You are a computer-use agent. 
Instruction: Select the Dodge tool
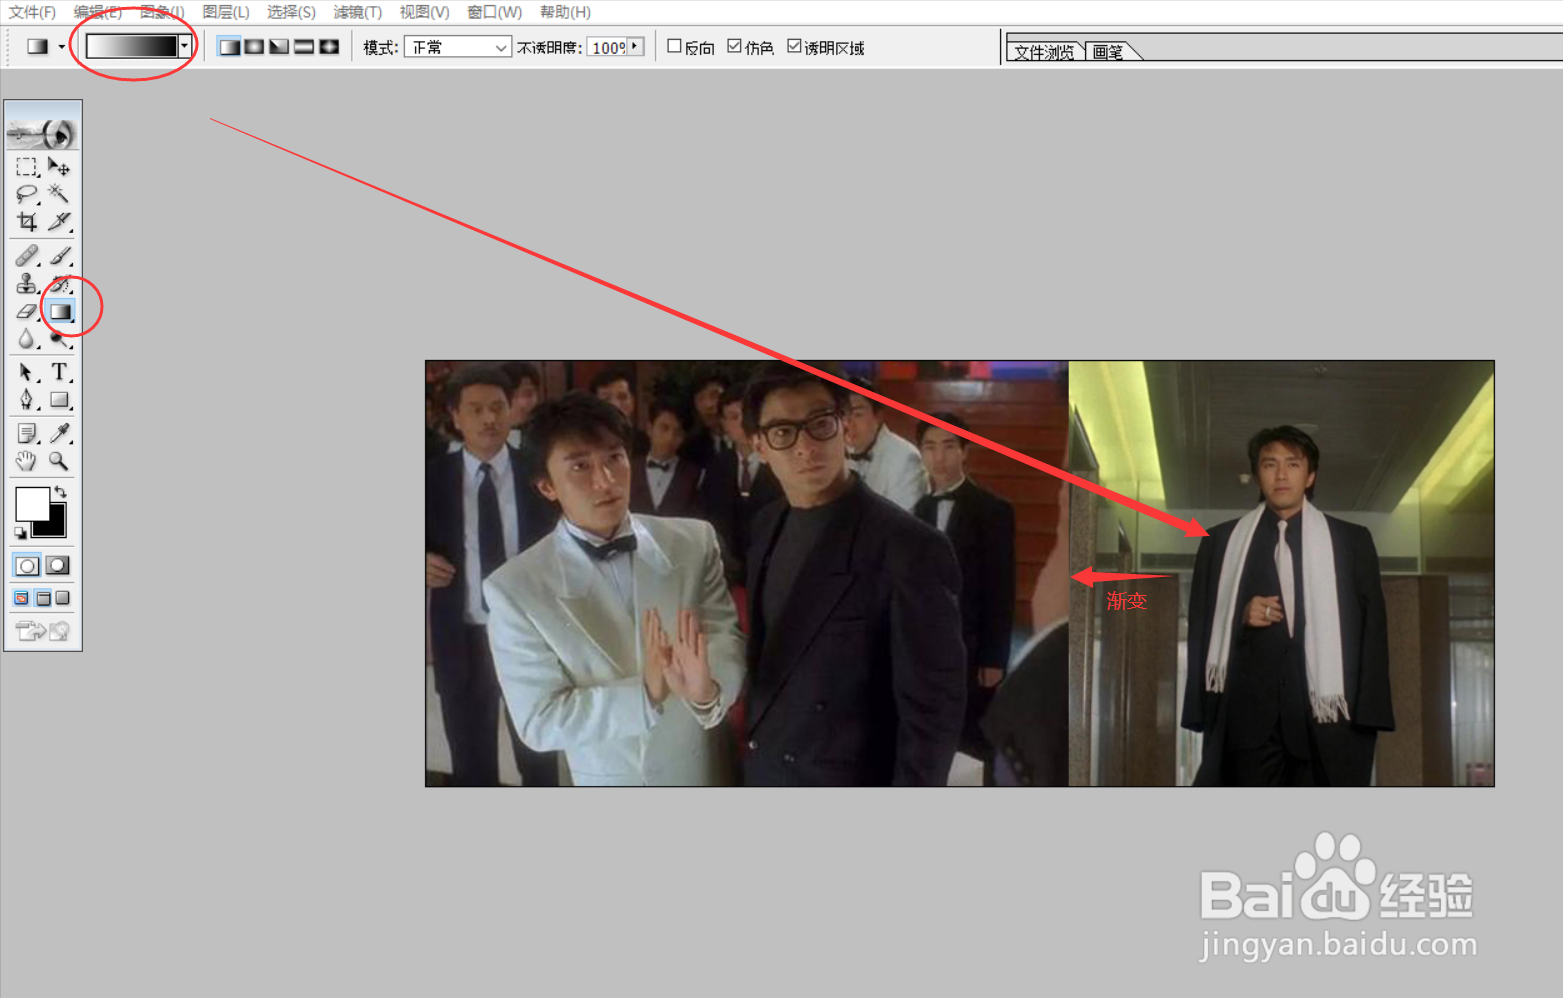pos(59,340)
